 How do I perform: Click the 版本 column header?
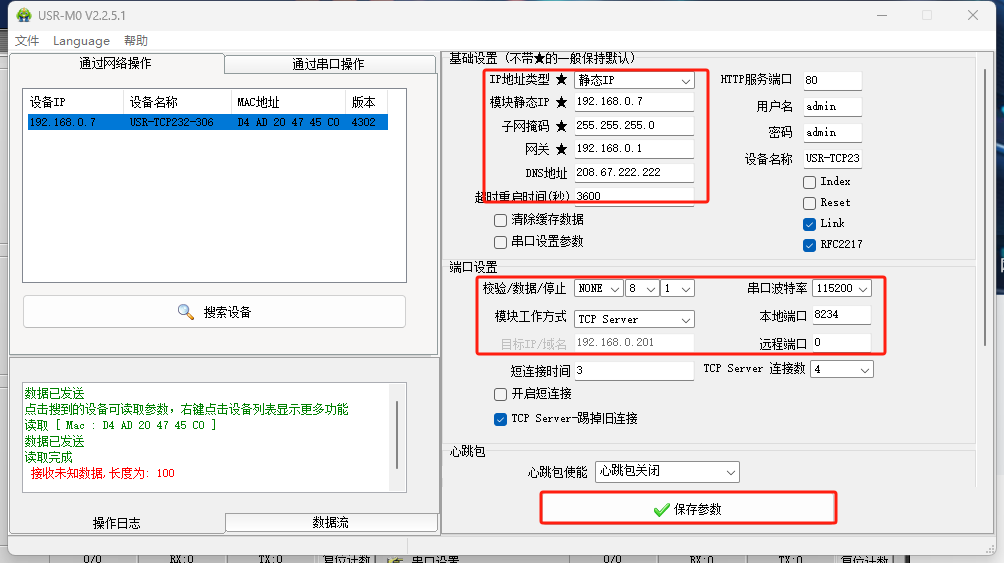click(x=367, y=102)
